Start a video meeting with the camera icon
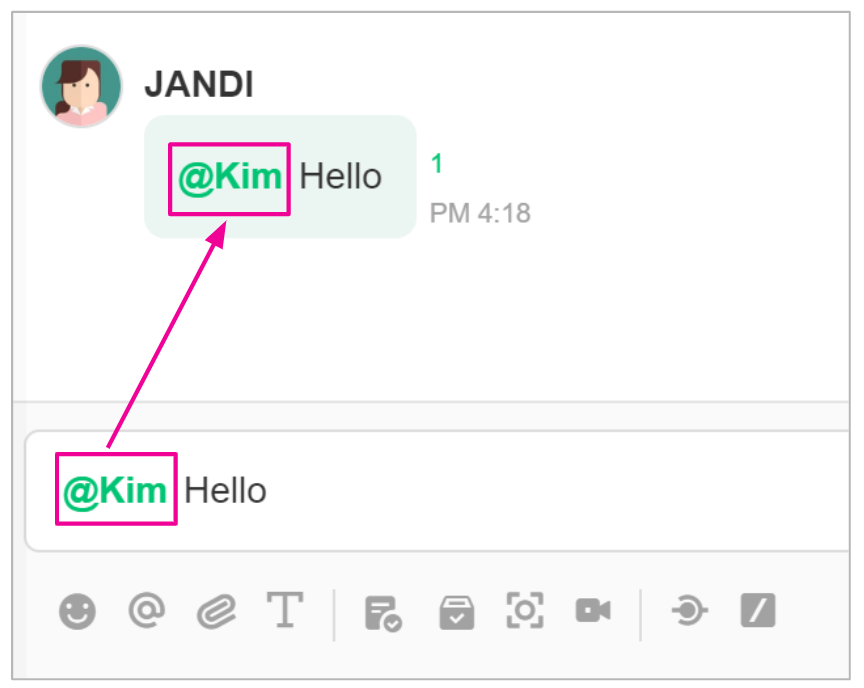Screen dimensions: 864x688 point(593,611)
